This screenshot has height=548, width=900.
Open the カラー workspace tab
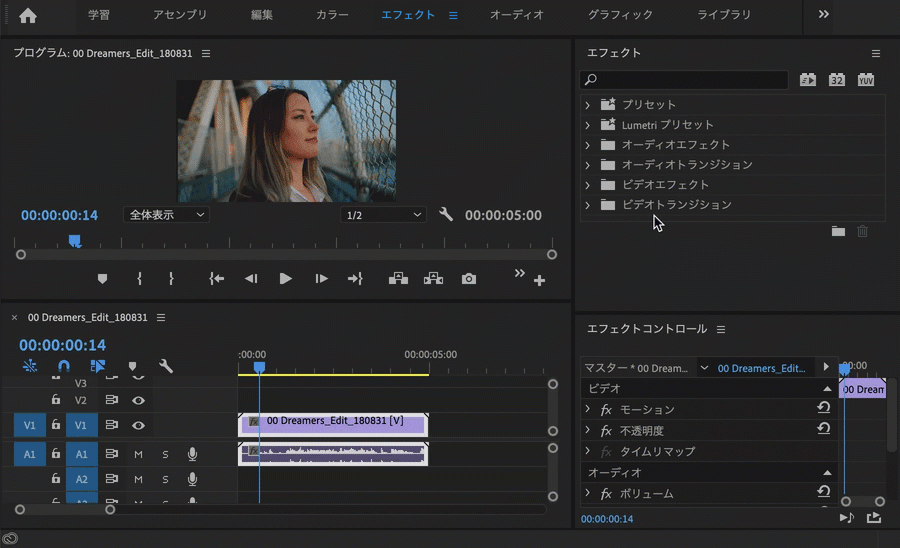332,14
